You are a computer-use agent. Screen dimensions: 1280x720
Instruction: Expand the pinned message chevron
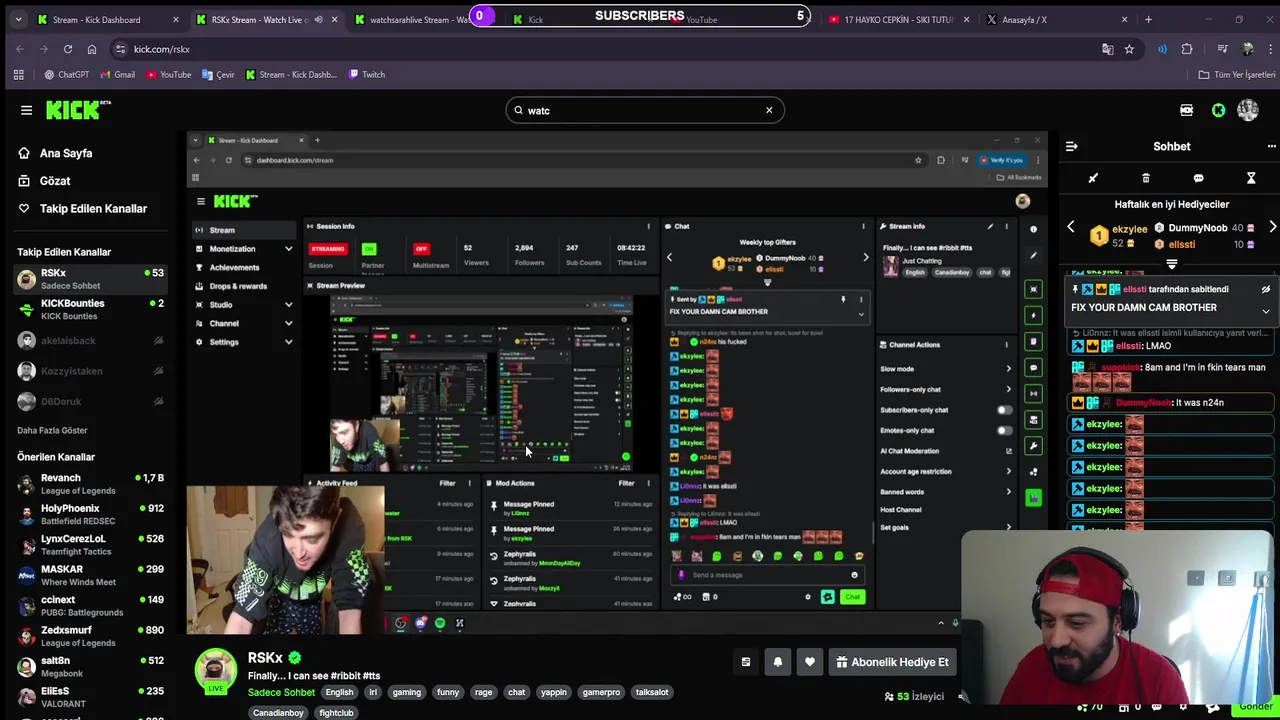click(x=1265, y=311)
